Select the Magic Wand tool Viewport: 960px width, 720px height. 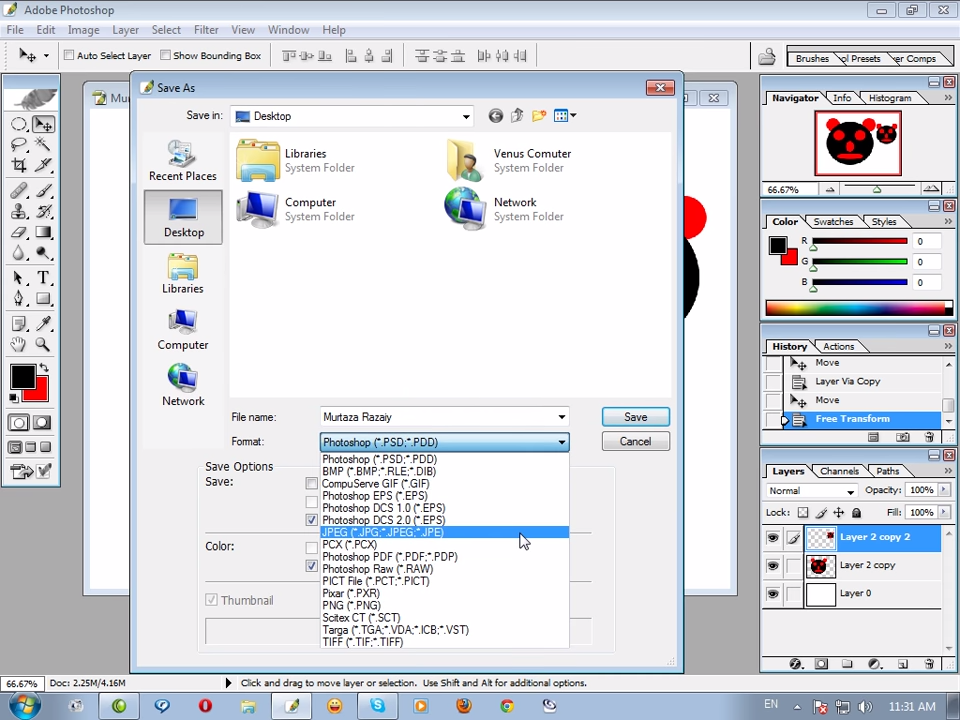43,144
